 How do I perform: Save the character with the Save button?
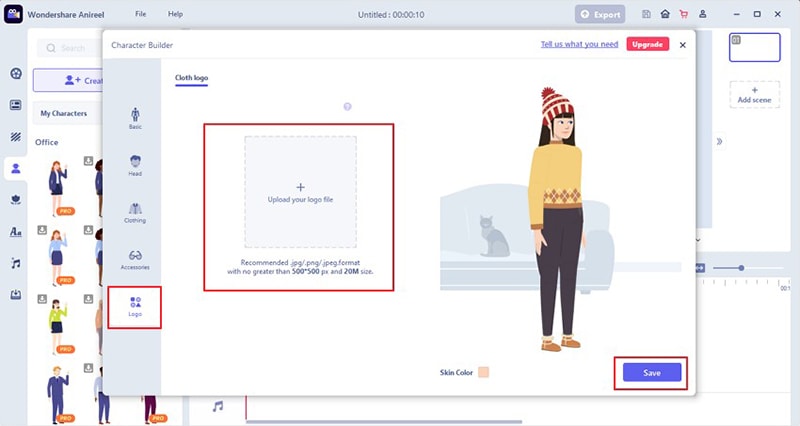pyautogui.click(x=652, y=372)
